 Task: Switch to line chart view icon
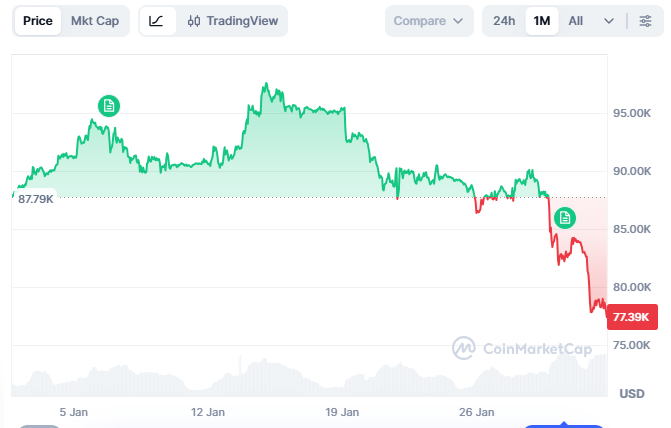tap(156, 21)
